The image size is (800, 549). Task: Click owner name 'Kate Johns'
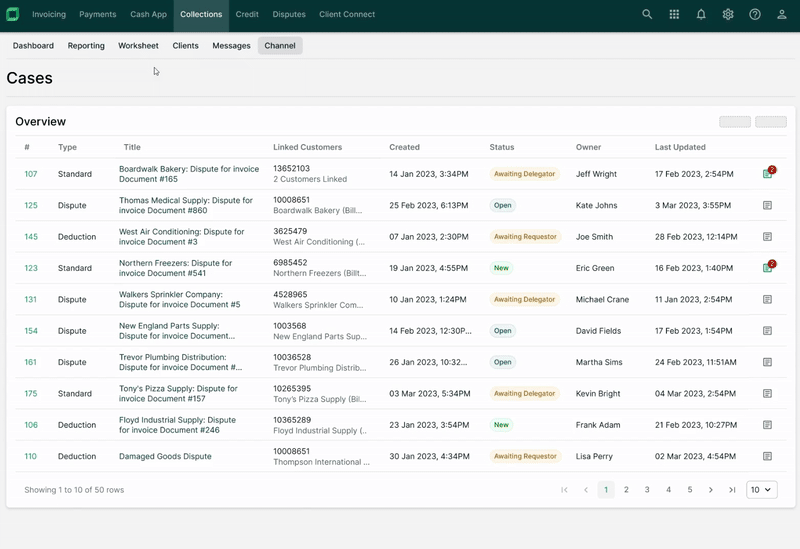[596, 205]
